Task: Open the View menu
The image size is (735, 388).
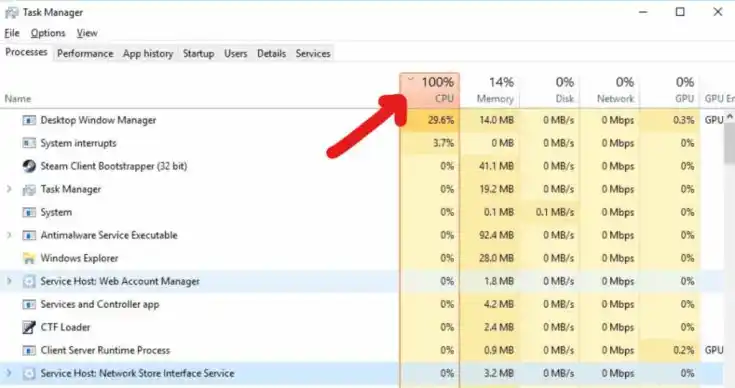Action: (x=87, y=33)
